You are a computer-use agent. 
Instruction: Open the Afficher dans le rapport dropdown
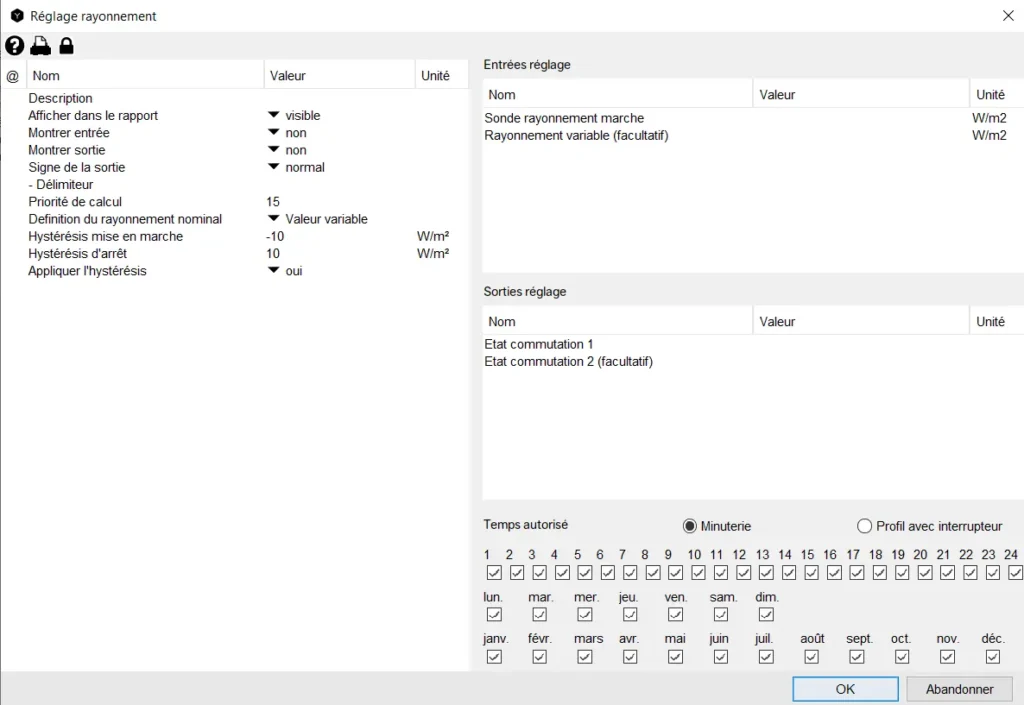click(x=272, y=116)
